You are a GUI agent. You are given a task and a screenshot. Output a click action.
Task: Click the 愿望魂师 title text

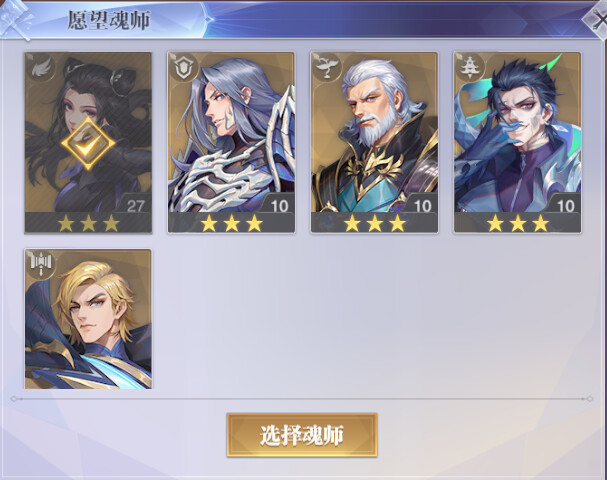click(108, 20)
